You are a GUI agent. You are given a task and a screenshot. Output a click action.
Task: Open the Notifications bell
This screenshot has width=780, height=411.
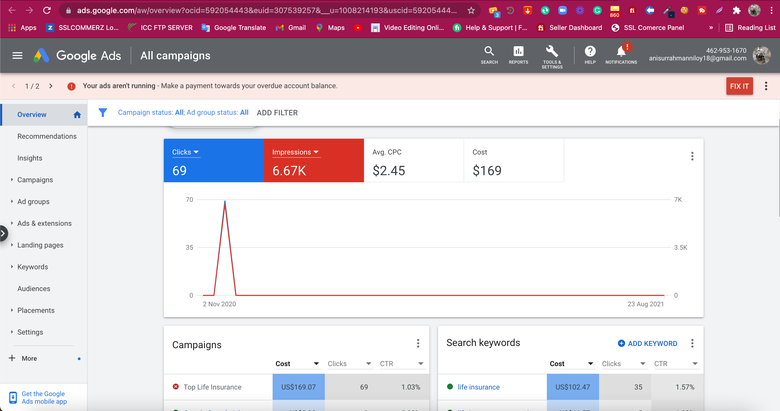[x=621, y=54]
